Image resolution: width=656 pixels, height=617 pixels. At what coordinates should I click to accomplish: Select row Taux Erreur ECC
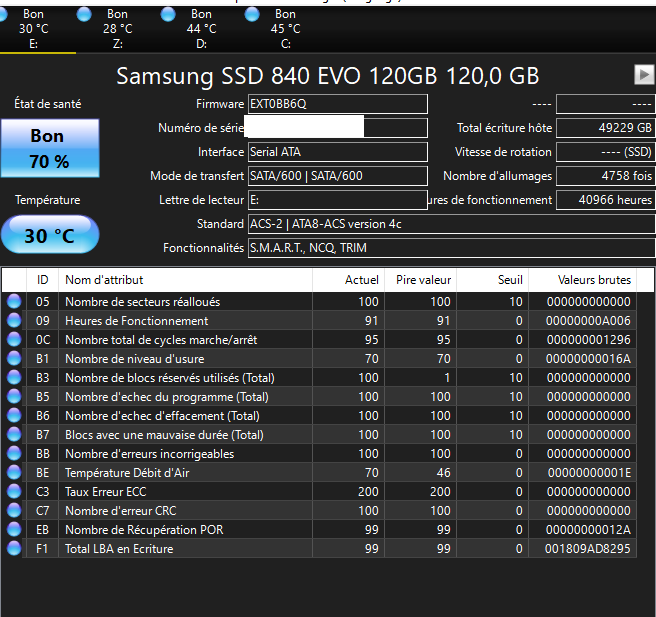pos(319,491)
